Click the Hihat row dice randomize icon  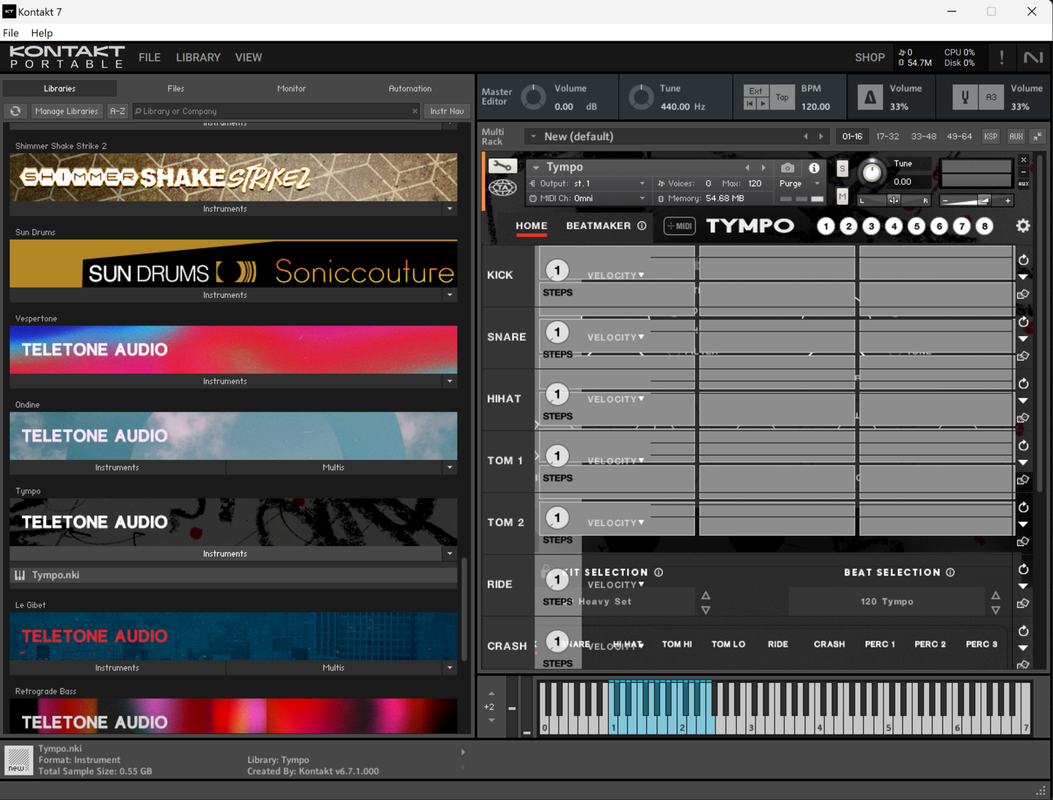[1023, 418]
